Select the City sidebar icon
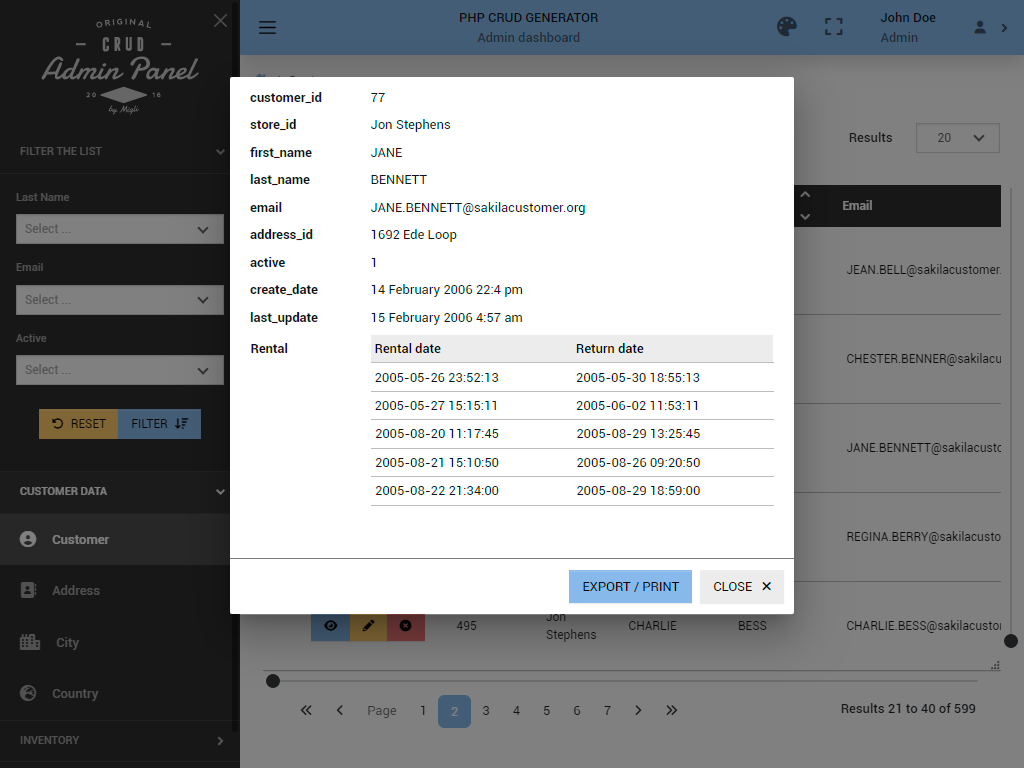The height and width of the screenshot is (768, 1024). (x=30, y=642)
